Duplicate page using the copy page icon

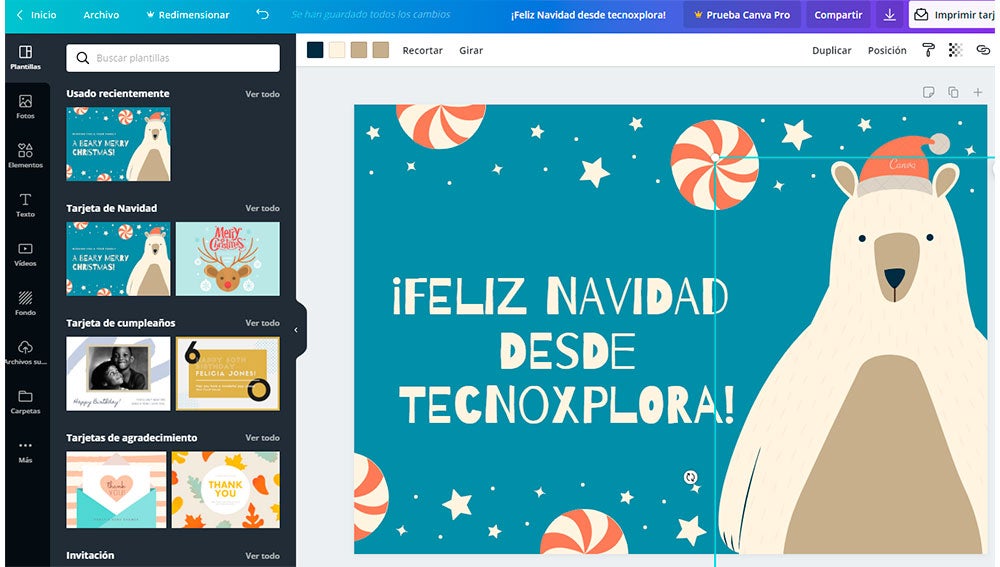[x=953, y=92]
